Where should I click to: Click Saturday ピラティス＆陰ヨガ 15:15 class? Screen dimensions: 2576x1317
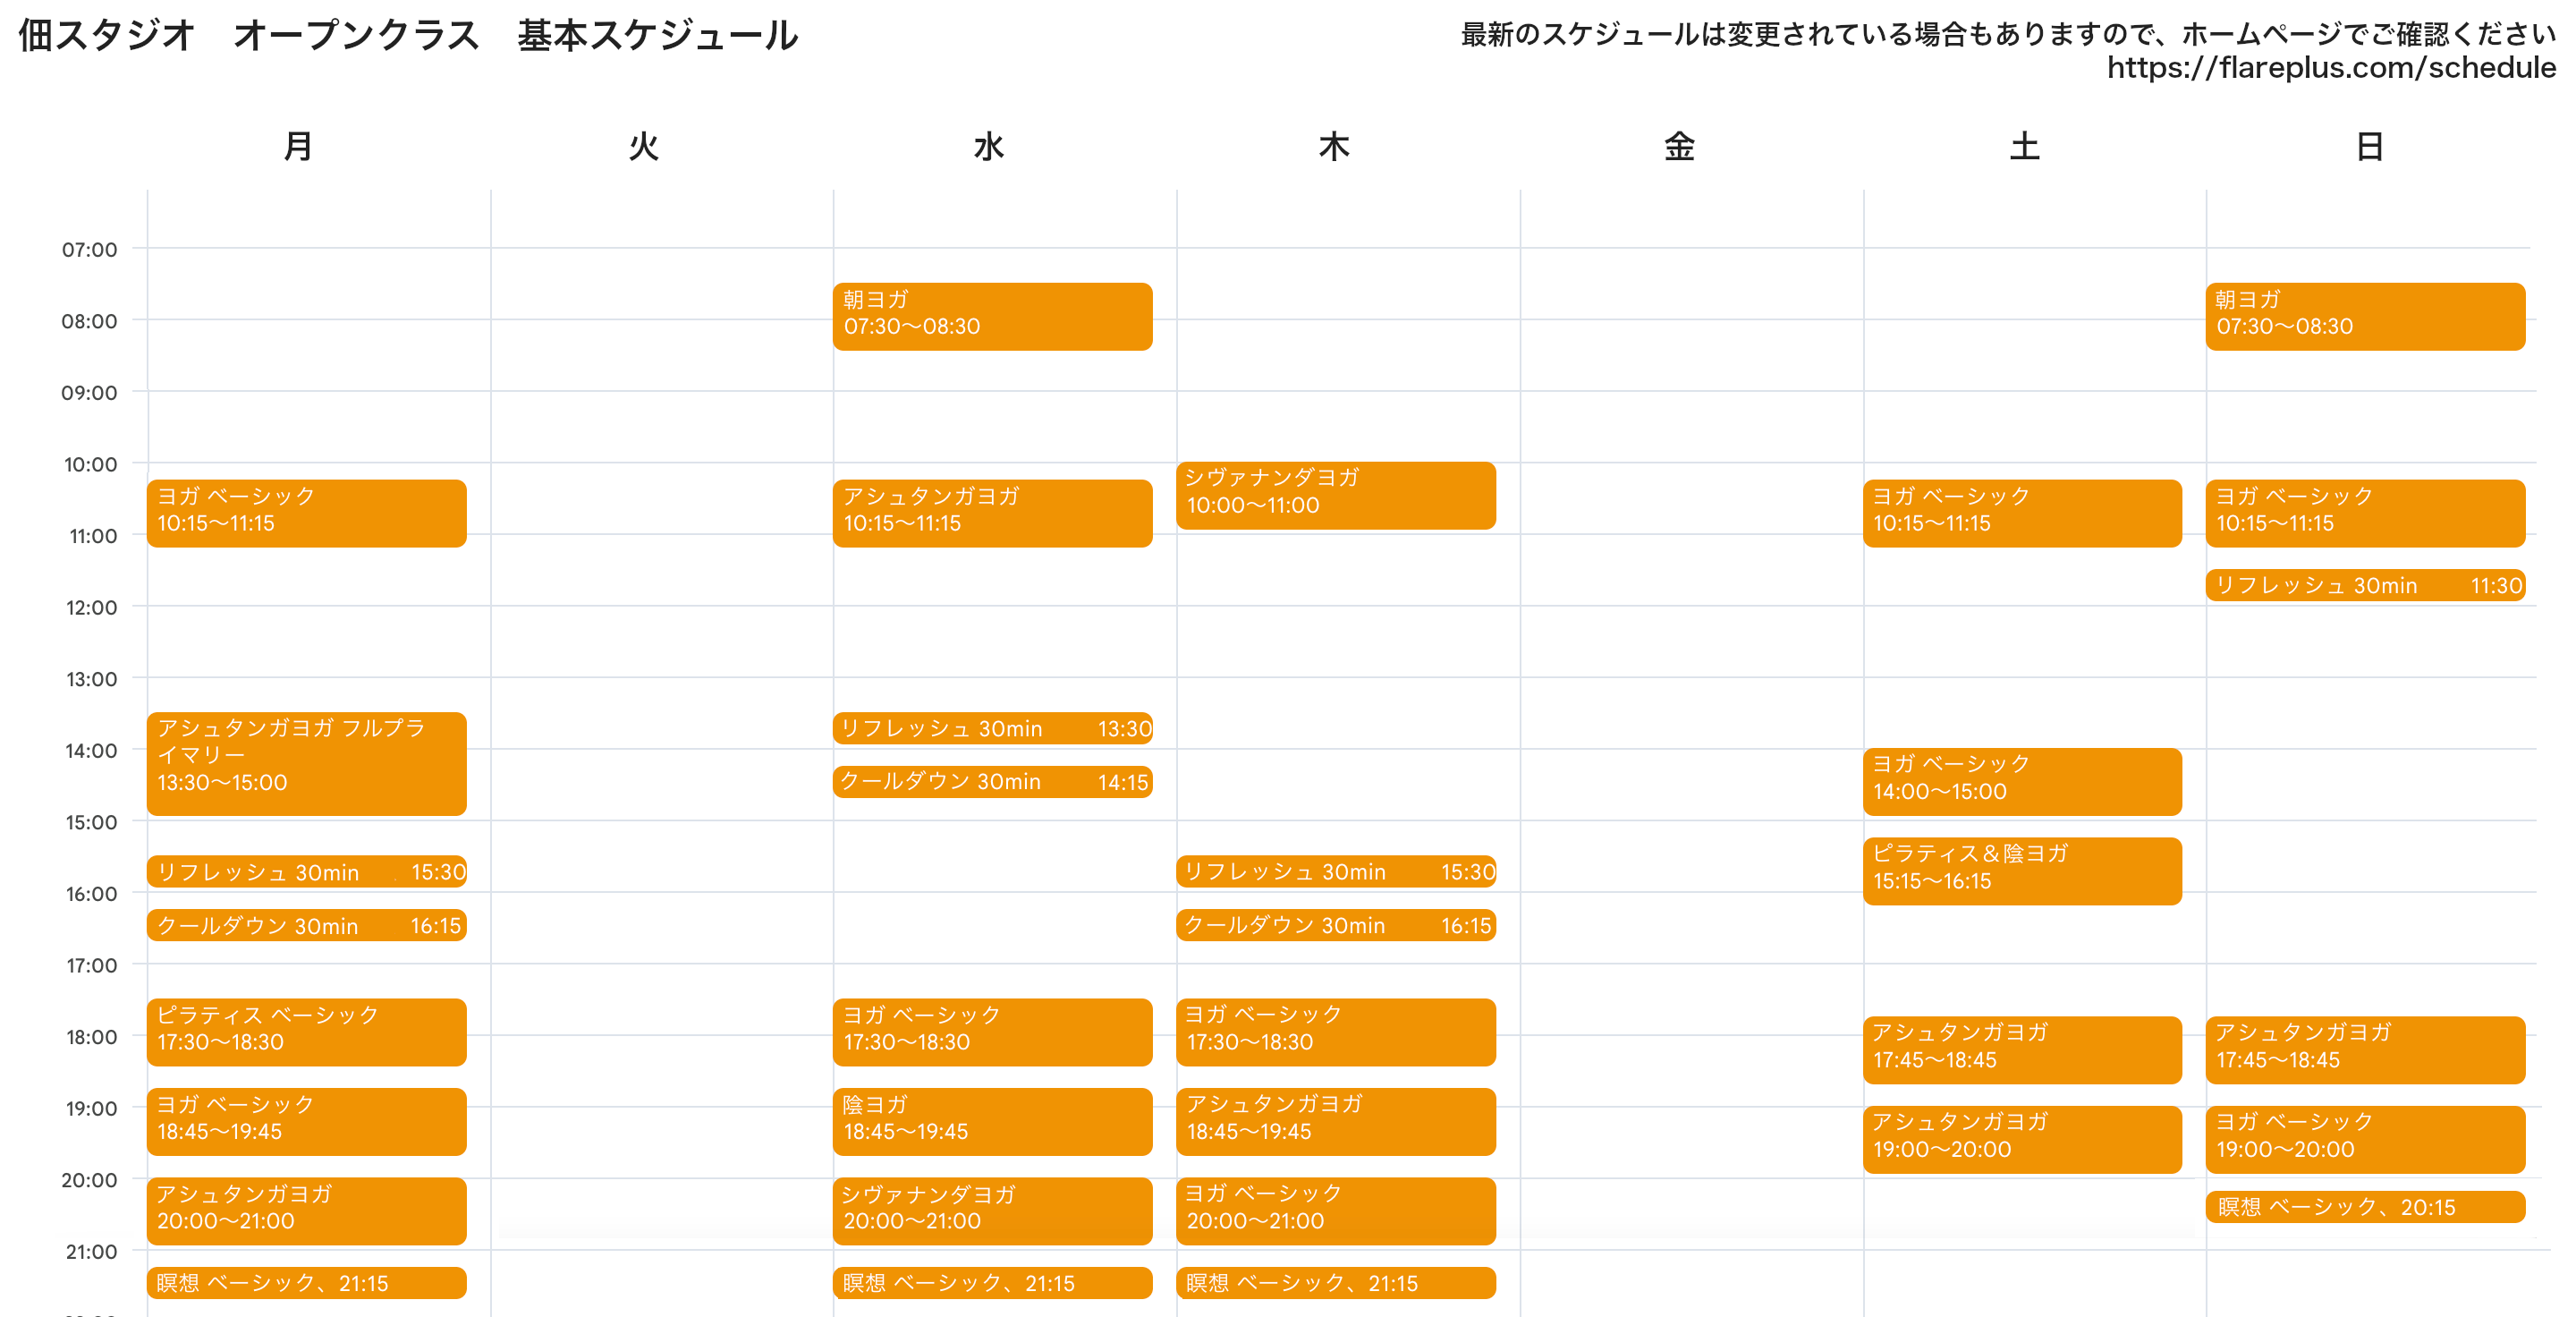pyautogui.click(x=2021, y=870)
